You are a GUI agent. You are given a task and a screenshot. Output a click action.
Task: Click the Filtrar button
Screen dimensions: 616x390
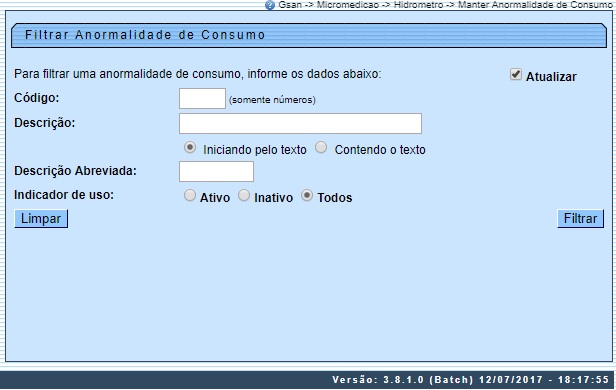[580, 219]
